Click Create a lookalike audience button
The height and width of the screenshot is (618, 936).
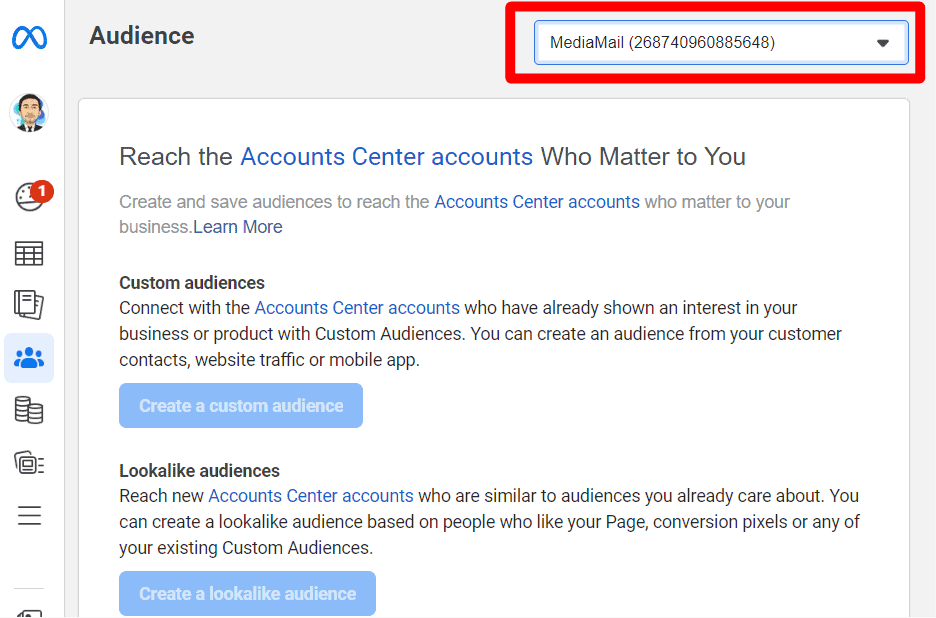[x=248, y=594]
